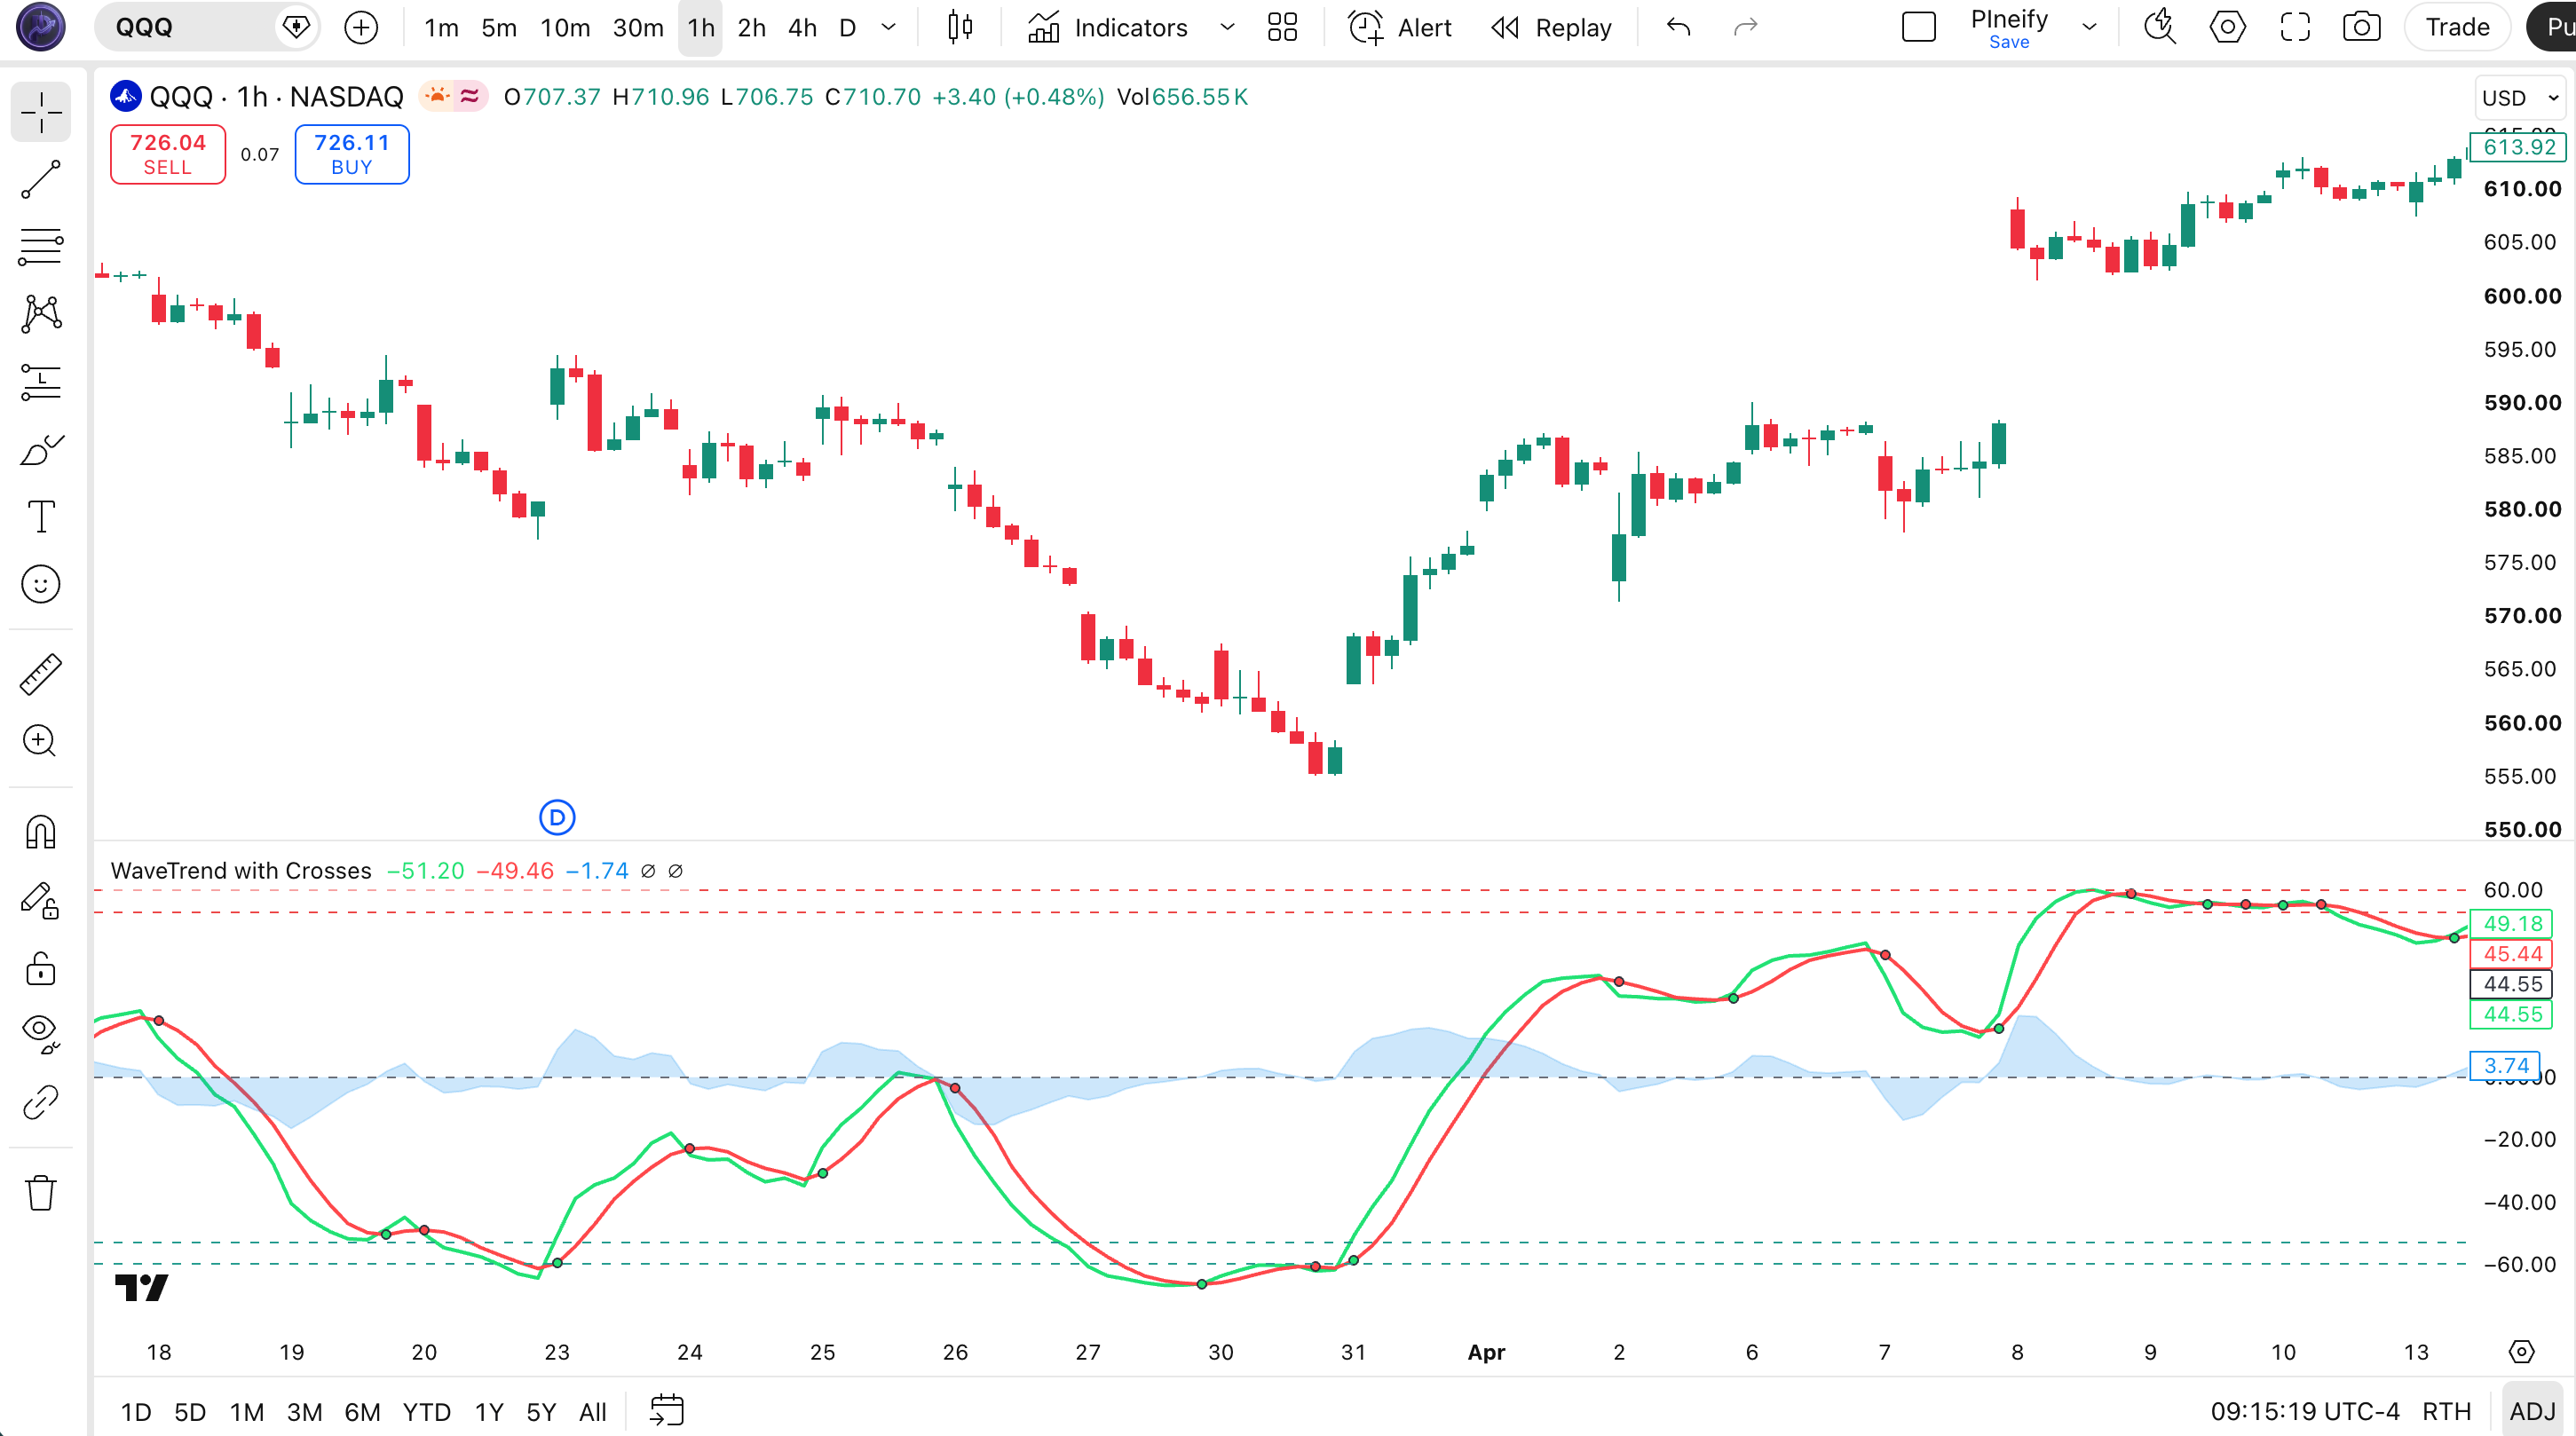The image size is (2576, 1436).
Task: Create an Alert
Action: 1400,27
